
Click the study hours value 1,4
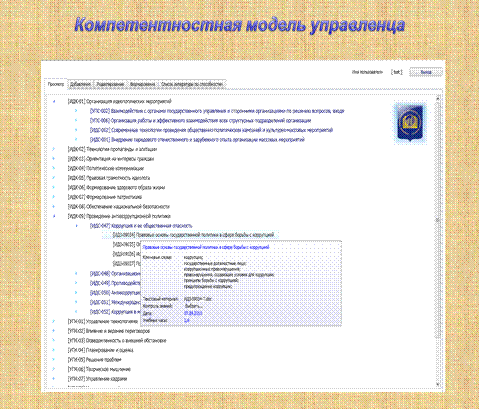(x=187, y=320)
